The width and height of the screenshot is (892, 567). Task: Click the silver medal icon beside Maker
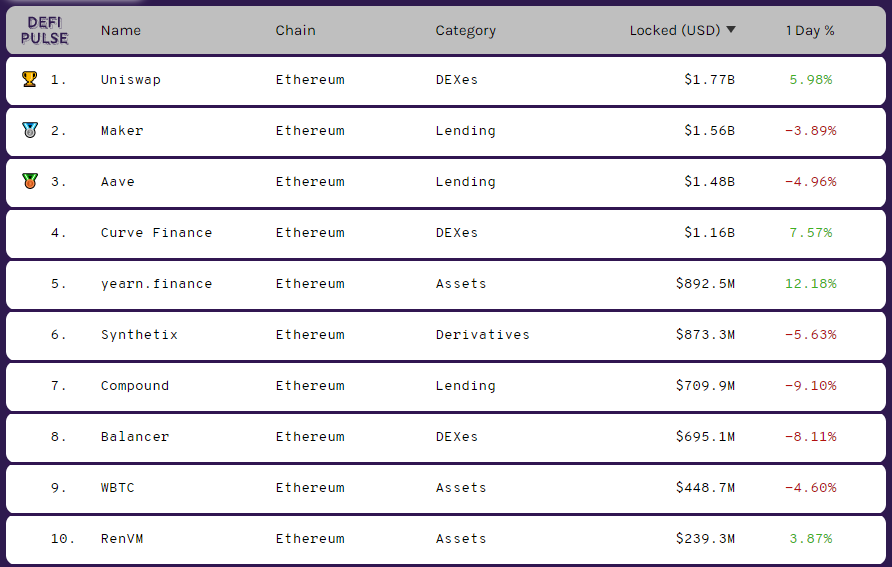30,130
